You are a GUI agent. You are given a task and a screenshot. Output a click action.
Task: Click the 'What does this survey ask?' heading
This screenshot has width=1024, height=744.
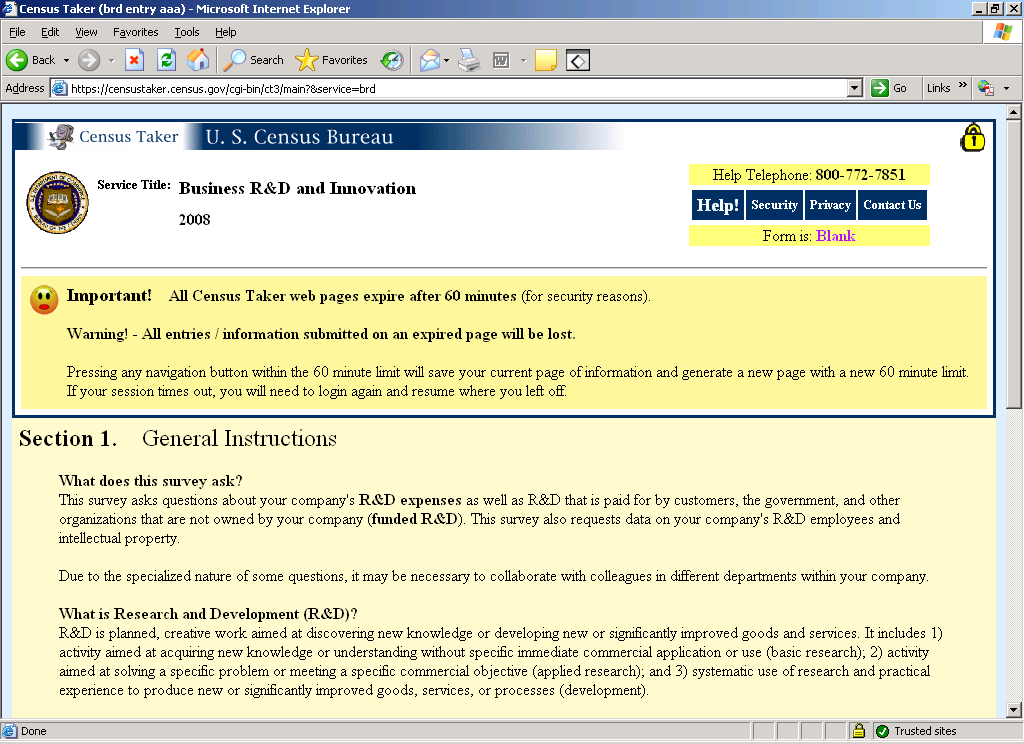click(151, 481)
